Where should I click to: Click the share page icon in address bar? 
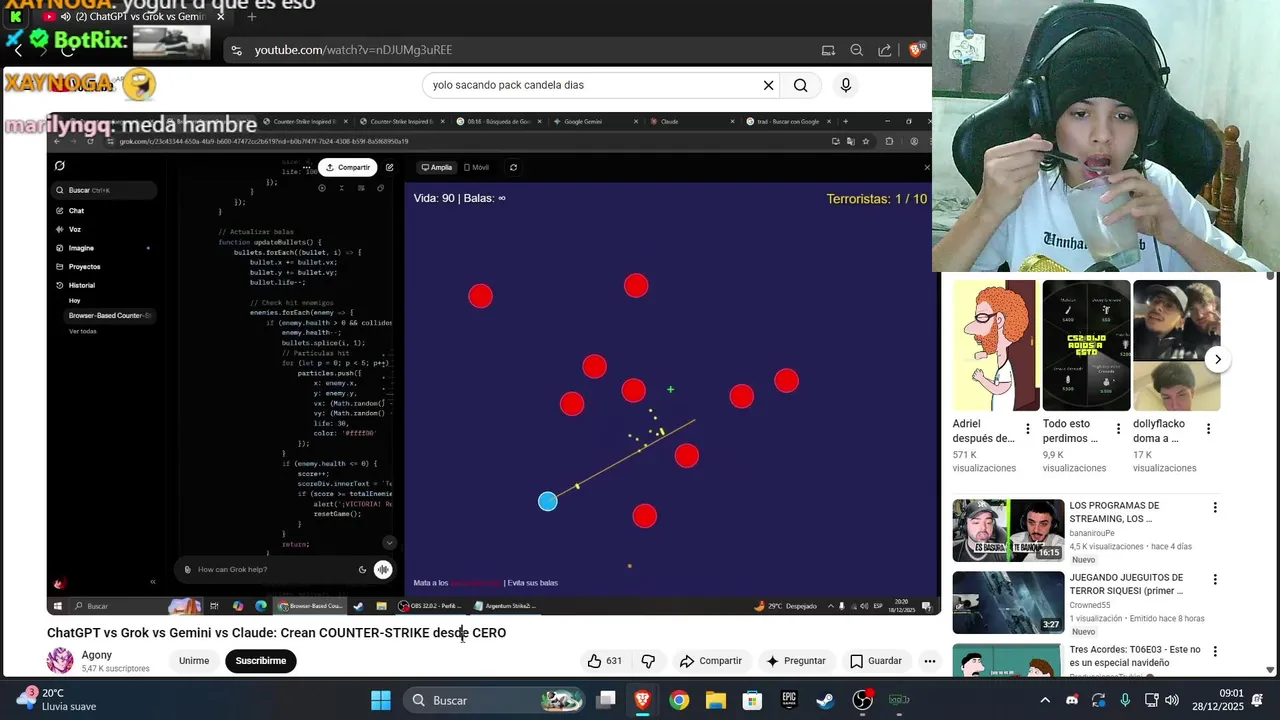tap(885, 50)
